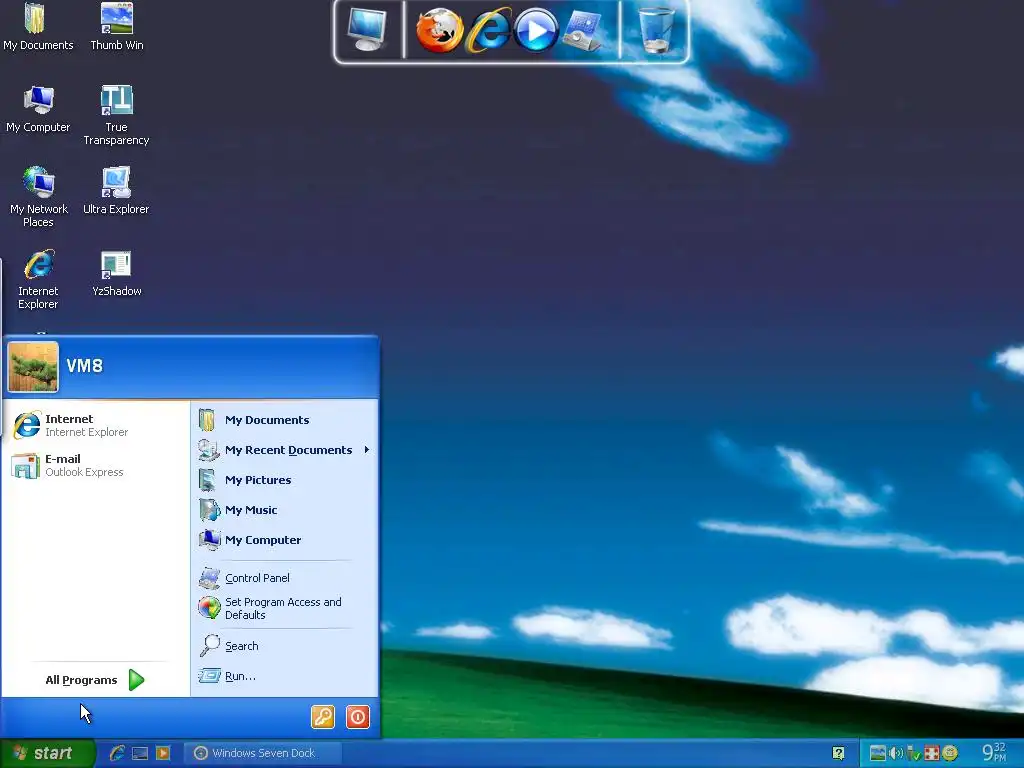Open the Run... dialog
1024x768 pixels.
(x=285, y=676)
